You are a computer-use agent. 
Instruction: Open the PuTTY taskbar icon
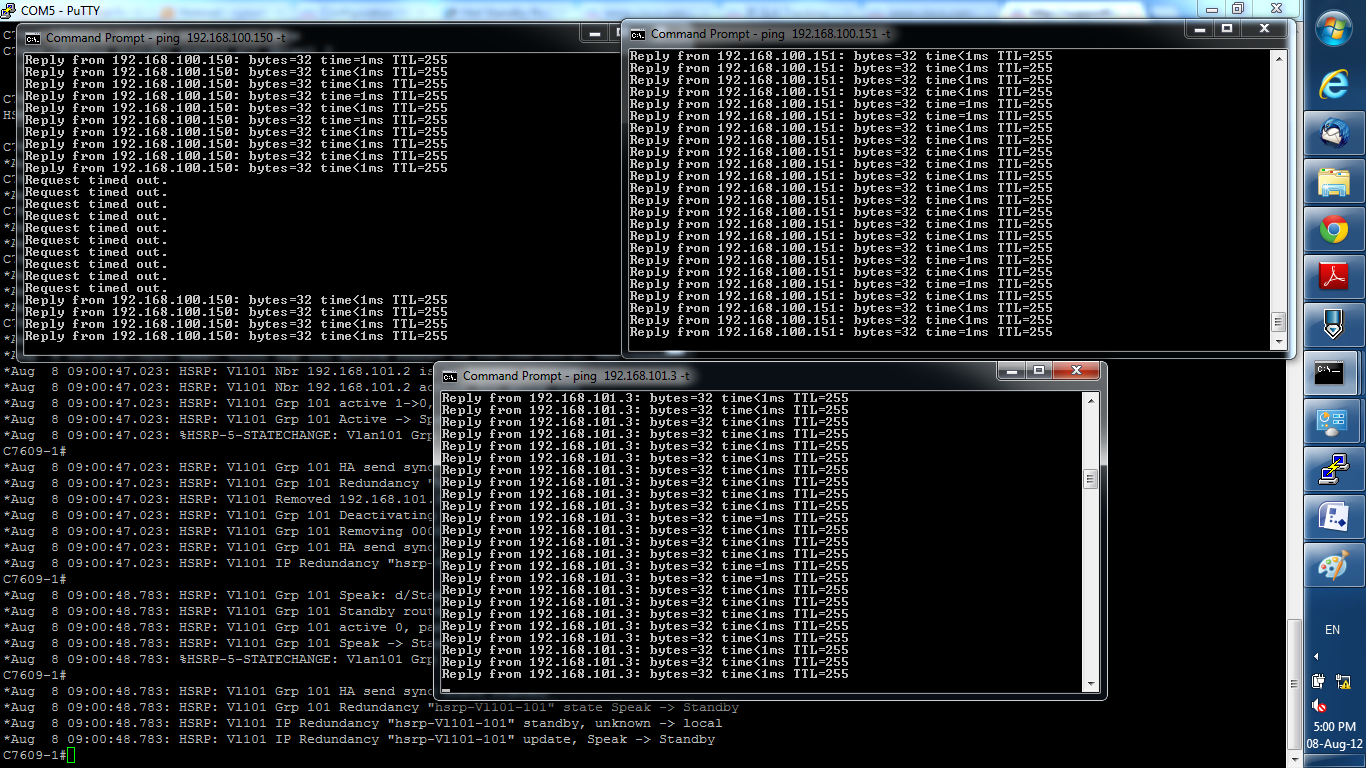point(1334,469)
